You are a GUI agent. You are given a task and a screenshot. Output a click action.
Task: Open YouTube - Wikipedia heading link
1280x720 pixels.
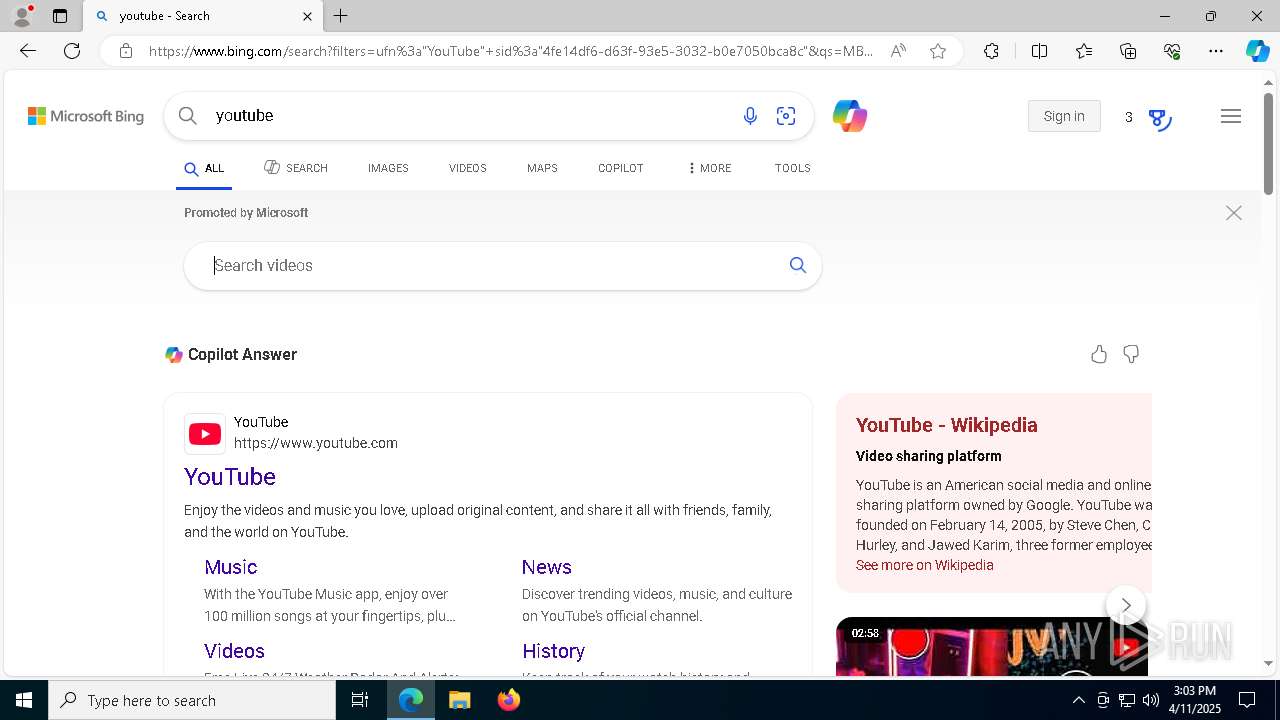(947, 425)
